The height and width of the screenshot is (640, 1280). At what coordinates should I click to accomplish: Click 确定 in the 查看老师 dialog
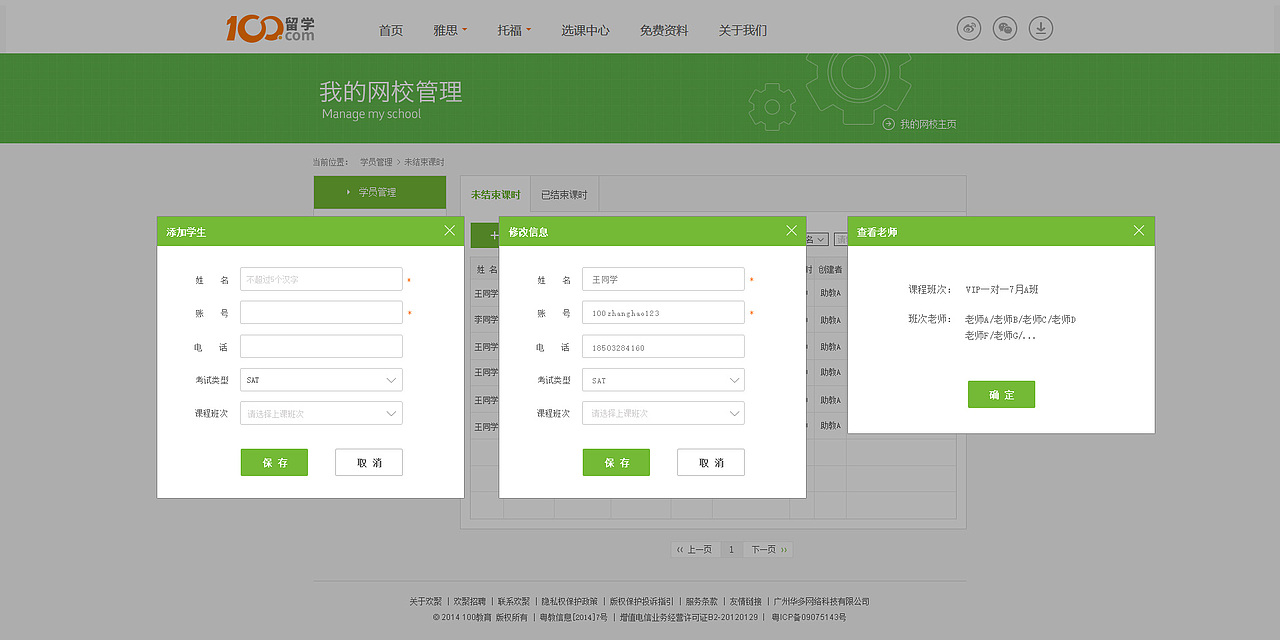pyautogui.click(x=1001, y=394)
